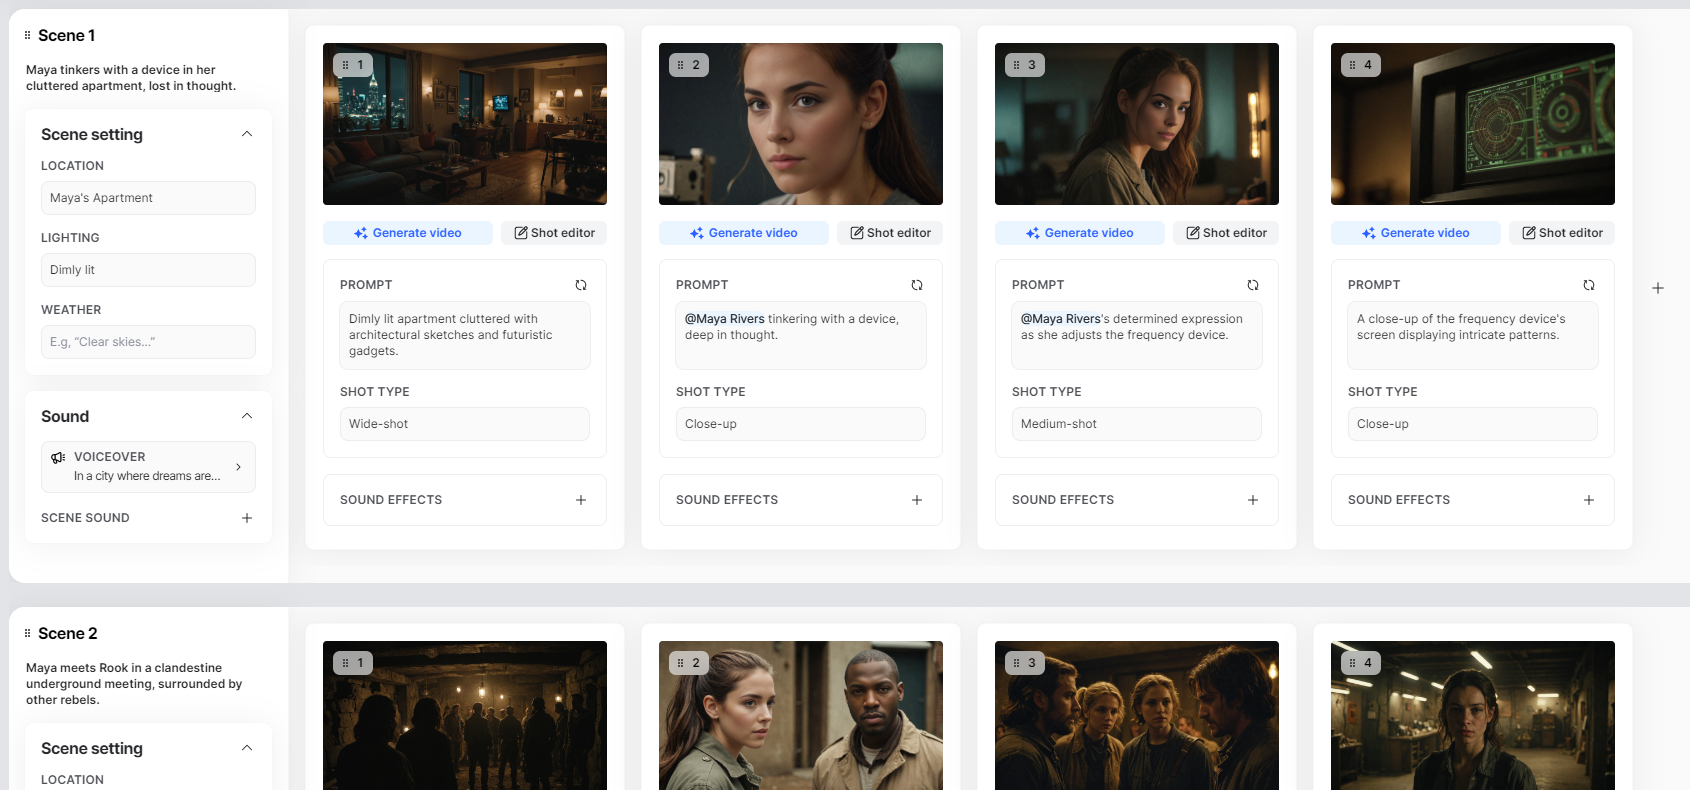Add sound effect to shot 1
The width and height of the screenshot is (1690, 790).
pos(581,500)
